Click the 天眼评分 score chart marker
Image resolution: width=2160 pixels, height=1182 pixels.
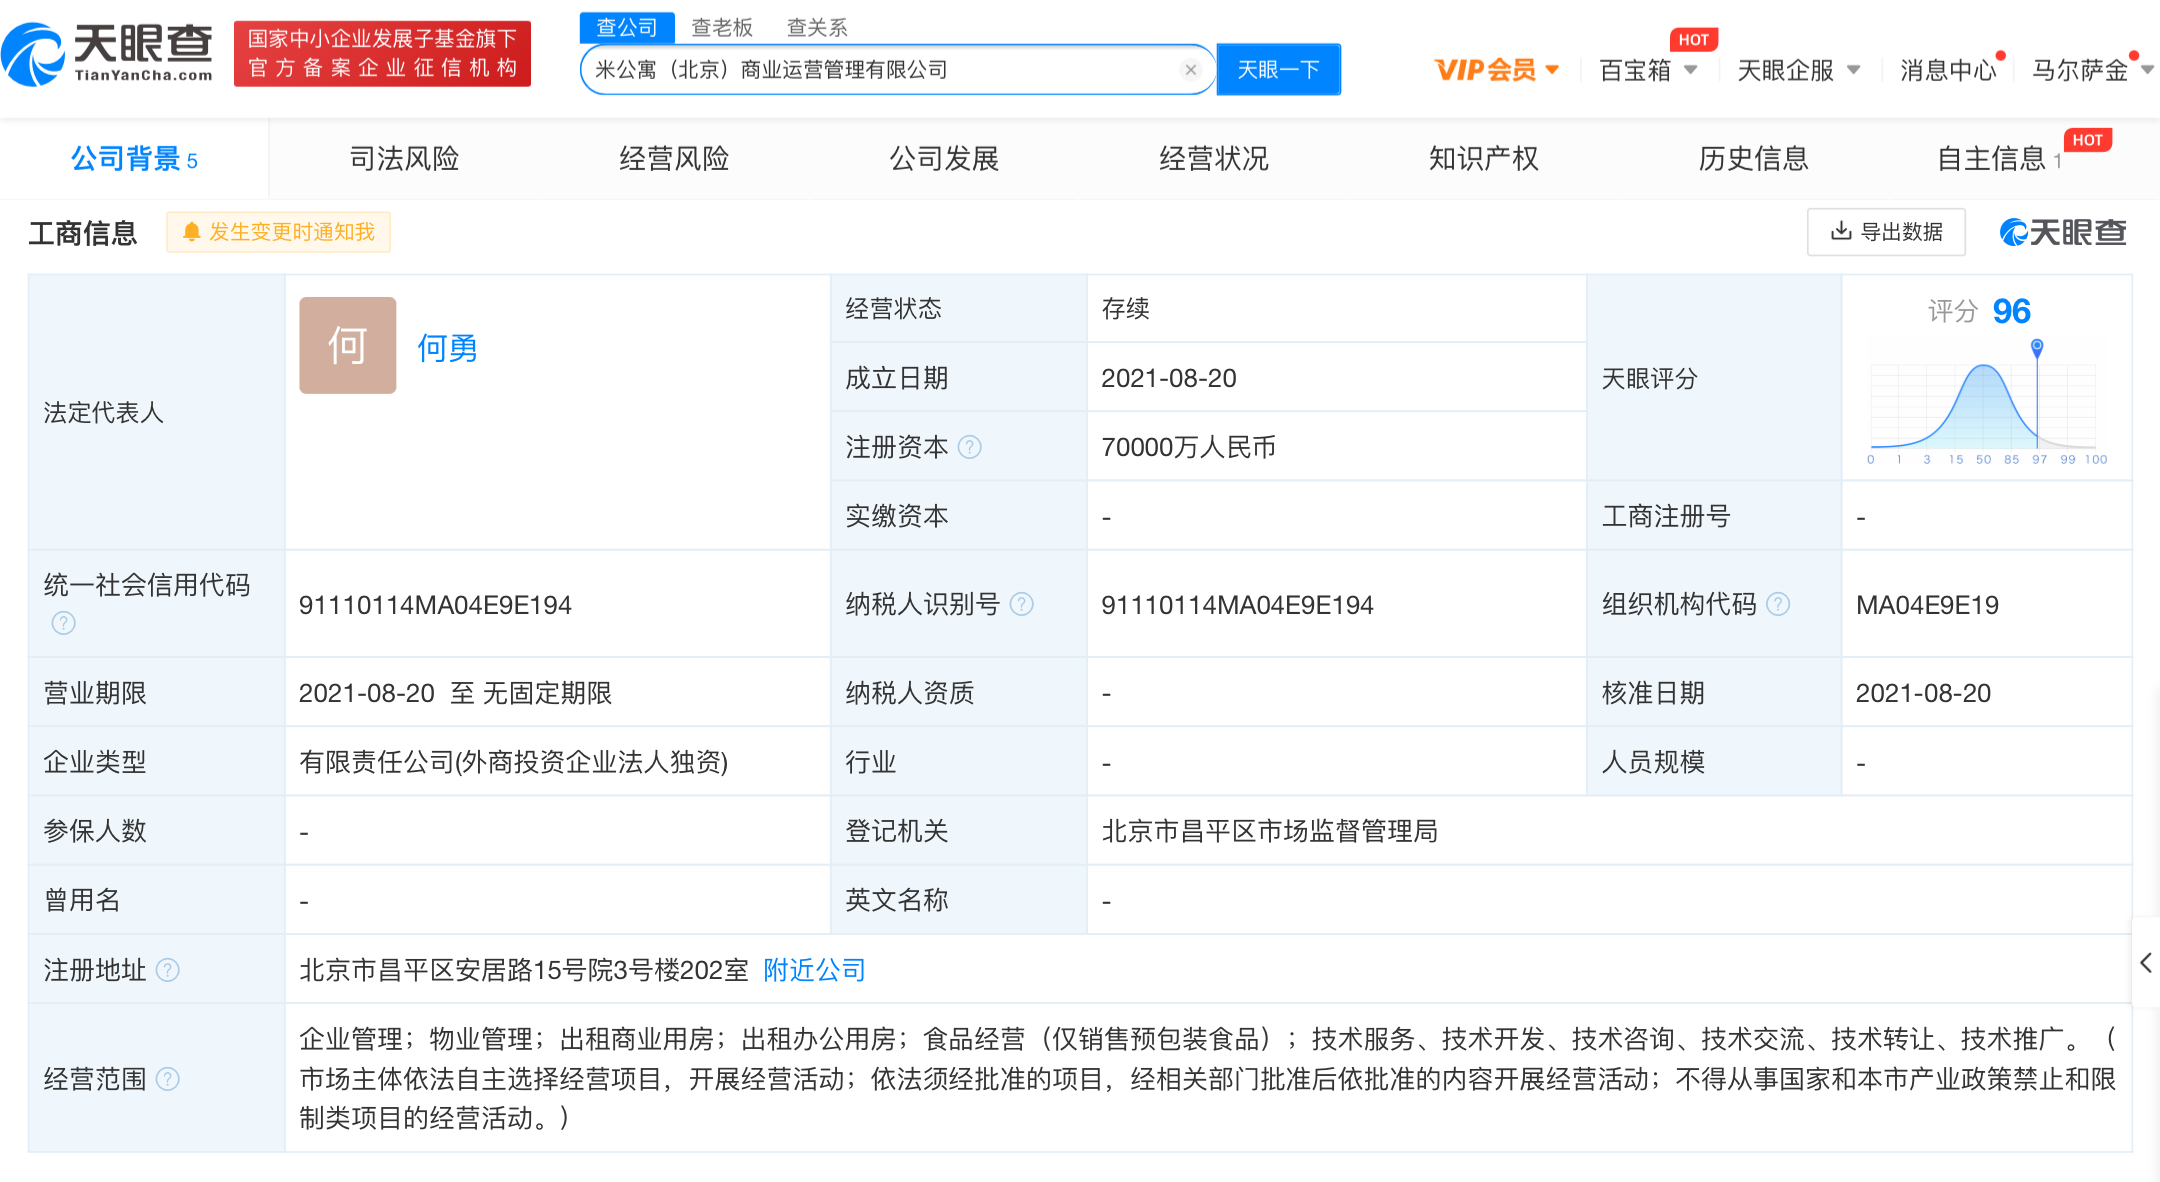click(x=2036, y=347)
